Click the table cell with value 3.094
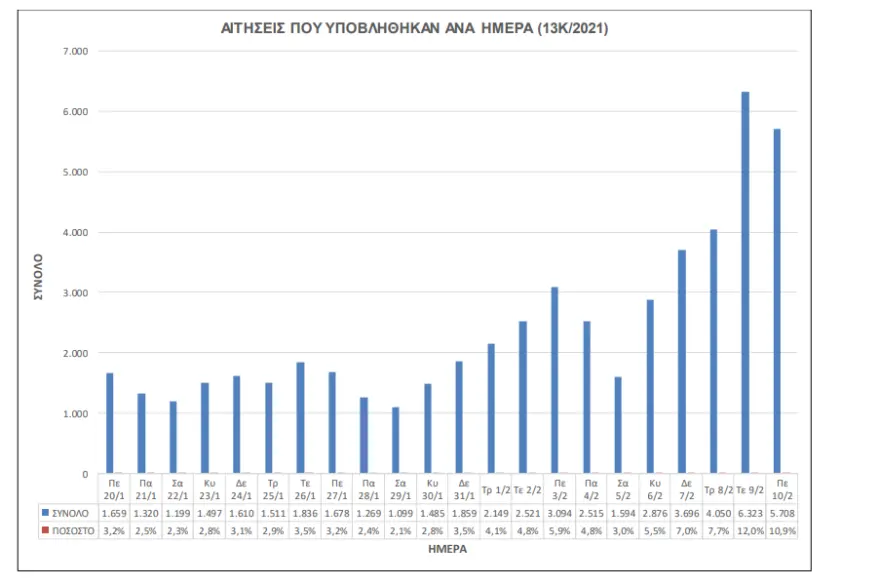 click(559, 513)
